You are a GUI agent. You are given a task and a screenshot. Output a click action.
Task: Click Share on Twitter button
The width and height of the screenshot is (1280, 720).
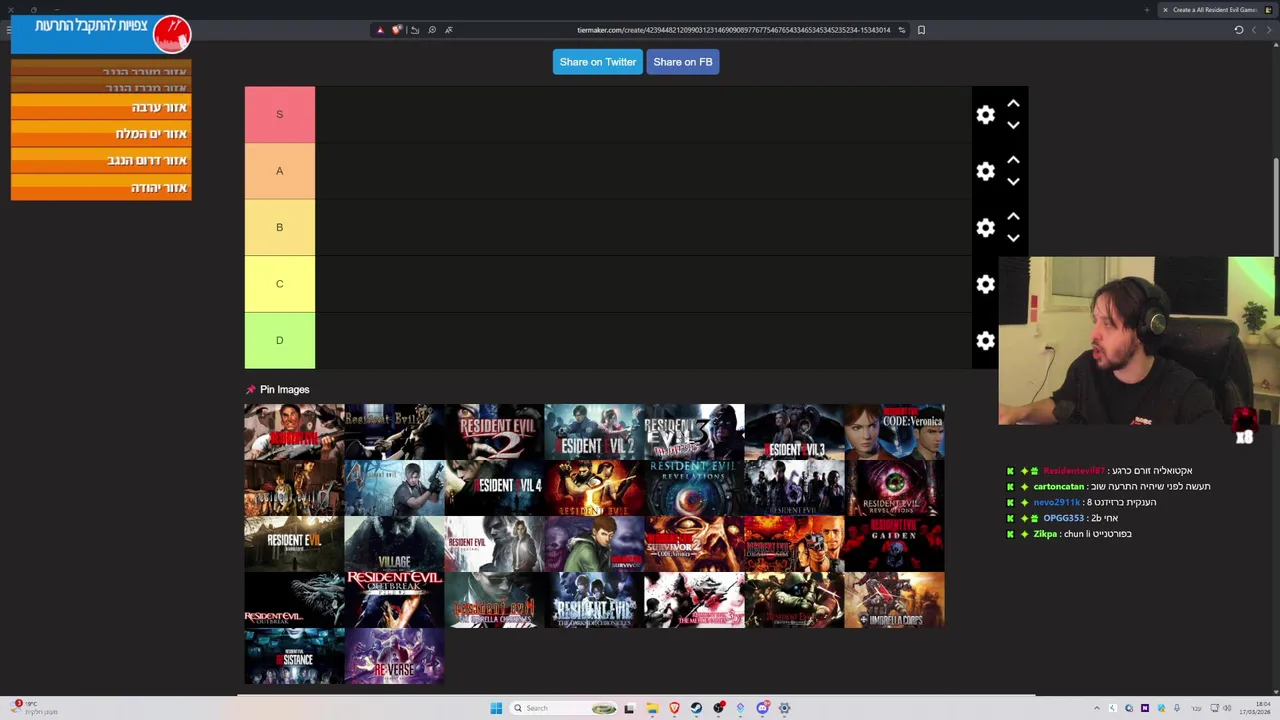pos(597,62)
